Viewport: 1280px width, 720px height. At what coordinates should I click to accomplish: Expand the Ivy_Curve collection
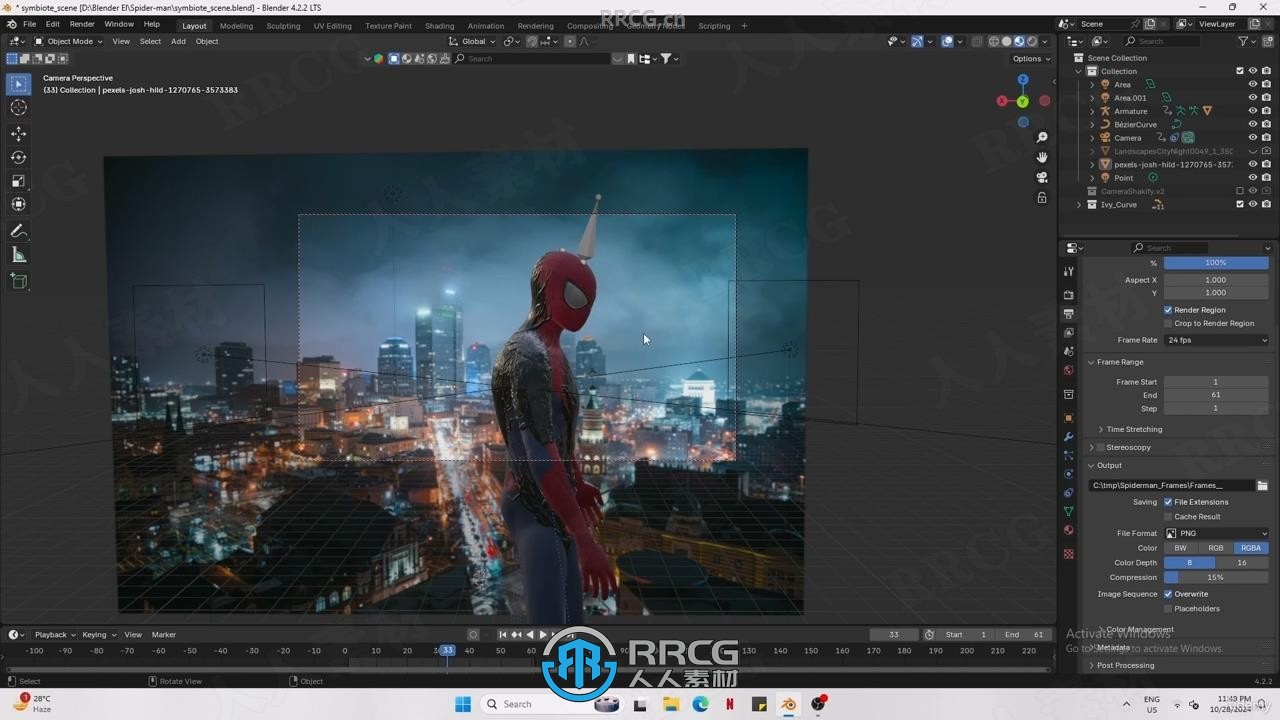1079,204
